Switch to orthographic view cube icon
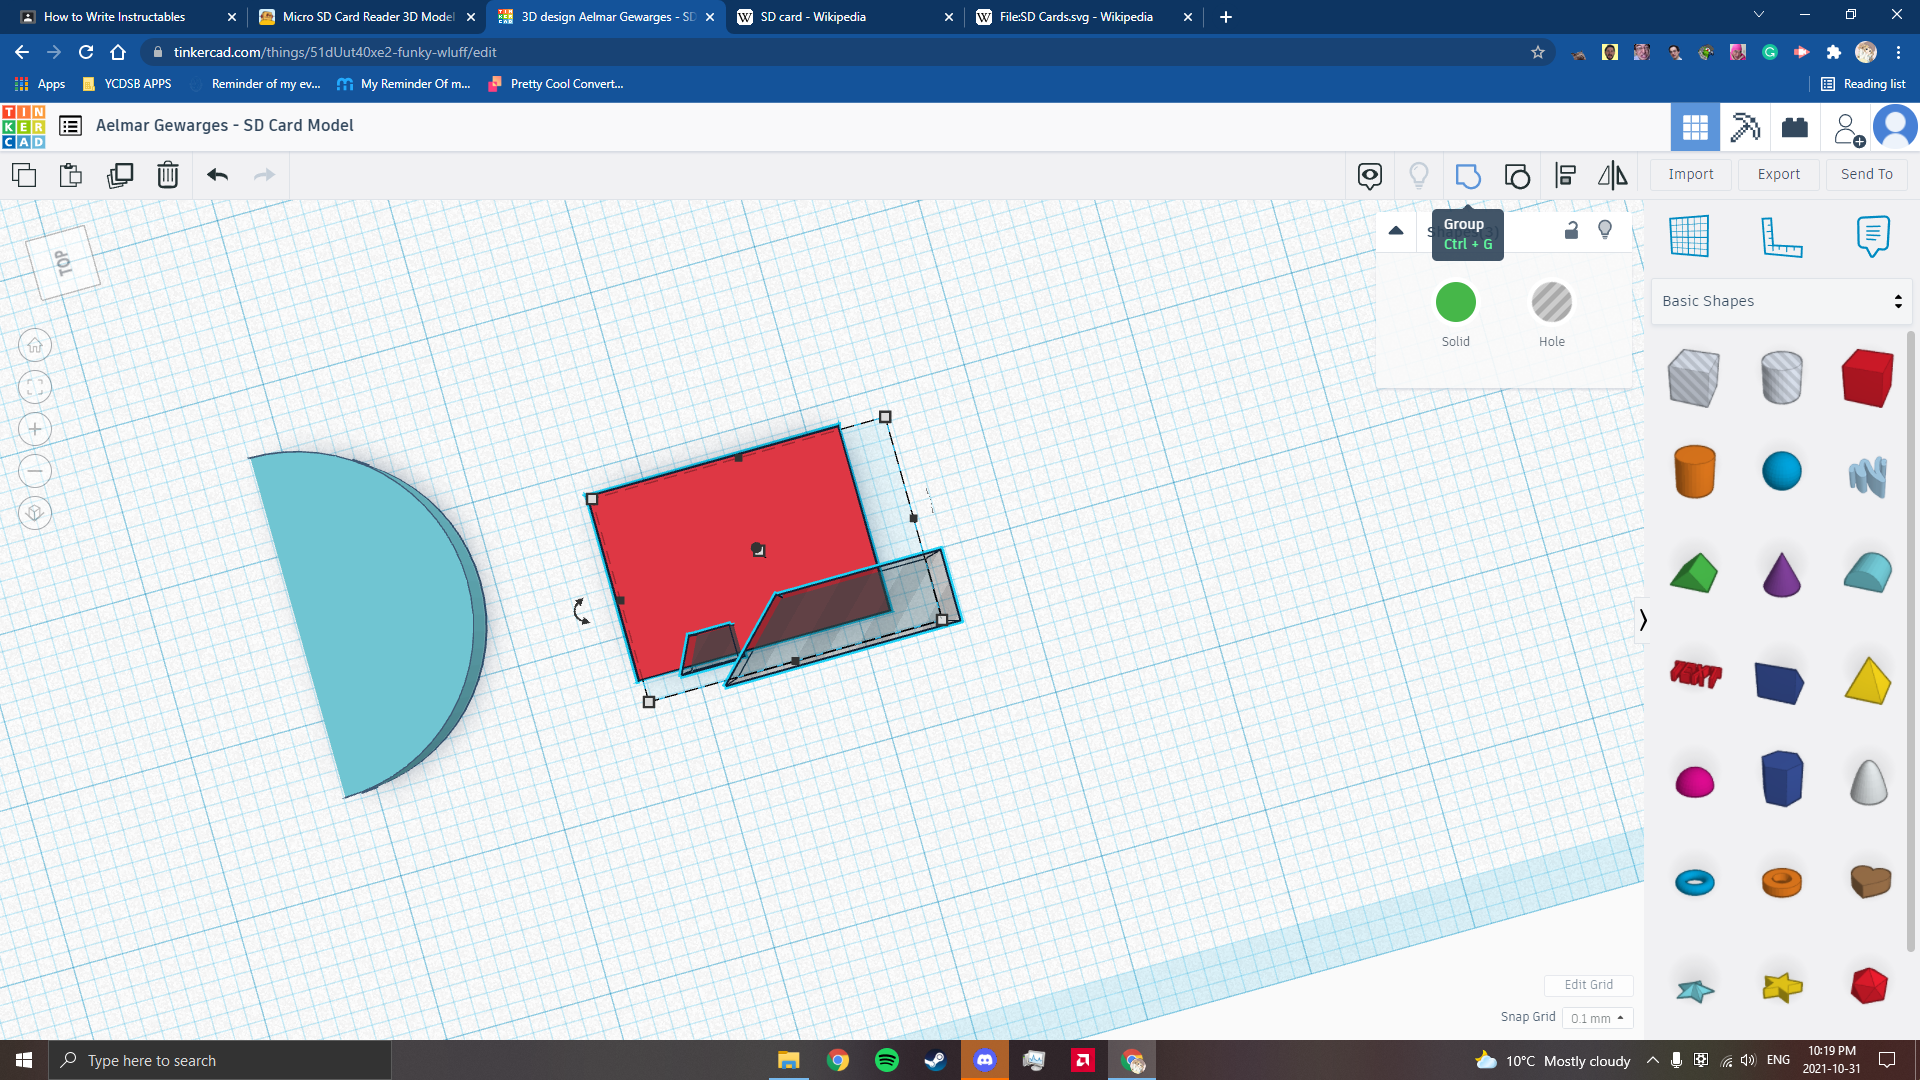This screenshot has width=1920, height=1080. (35, 513)
